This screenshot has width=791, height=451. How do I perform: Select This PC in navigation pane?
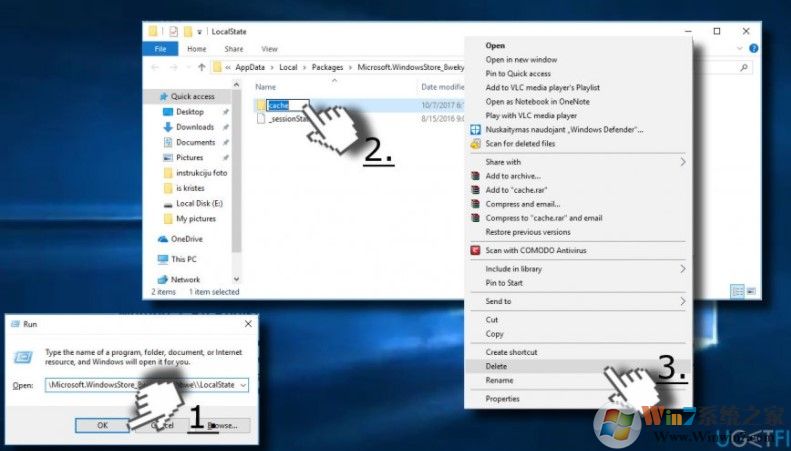pos(184,259)
